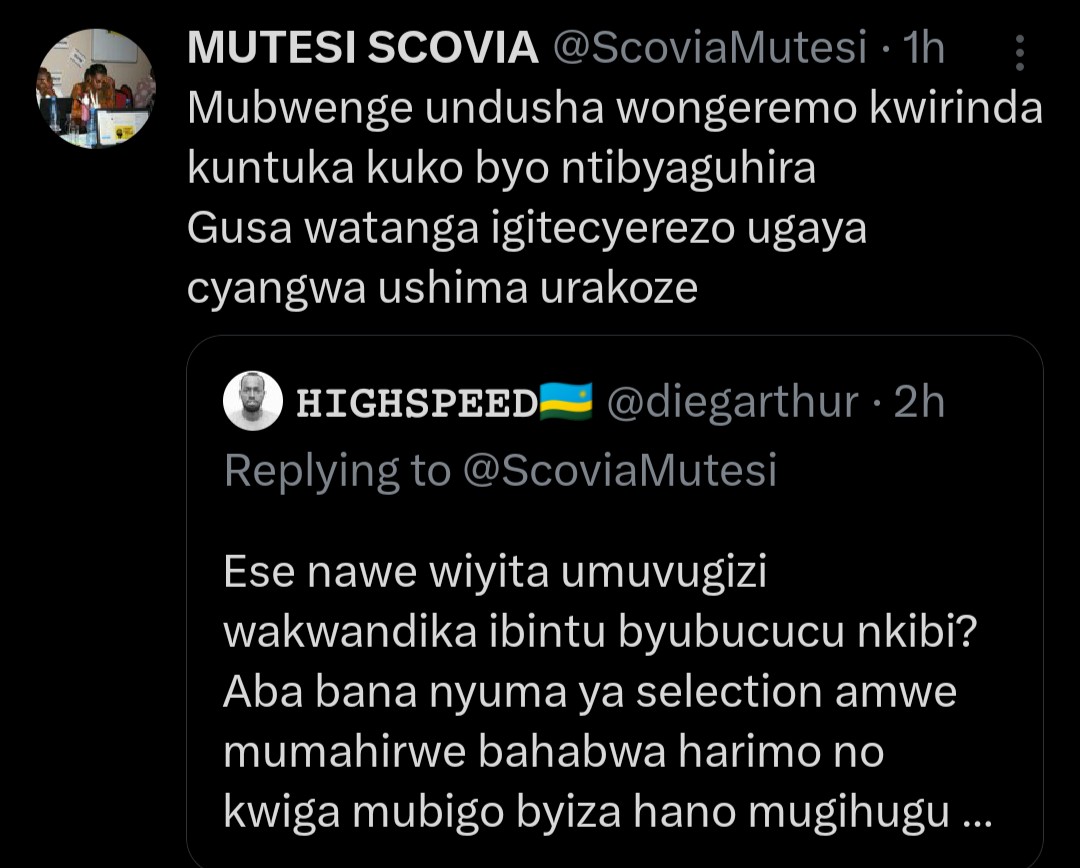Click the HIGHSPEED display name
Image resolution: width=1080 pixels, height=868 pixels.
point(417,403)
